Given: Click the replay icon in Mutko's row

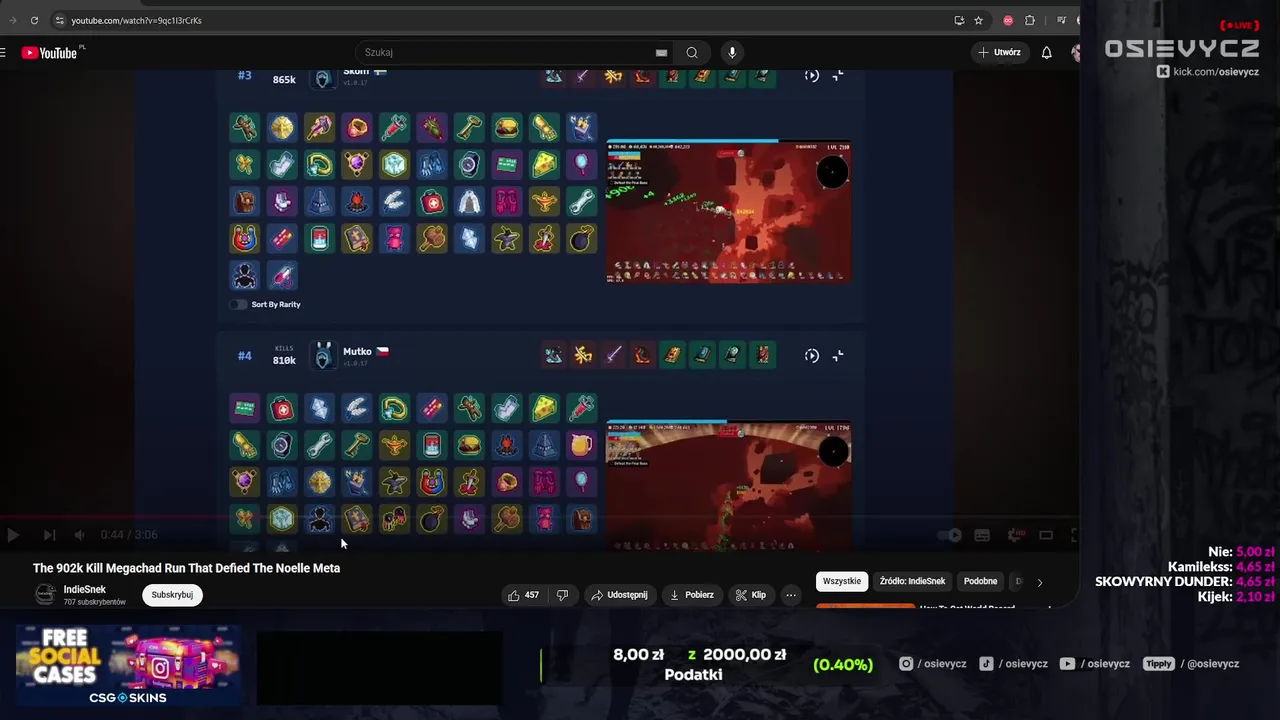Looking at the screenshot, I should [x=812, y=355].
